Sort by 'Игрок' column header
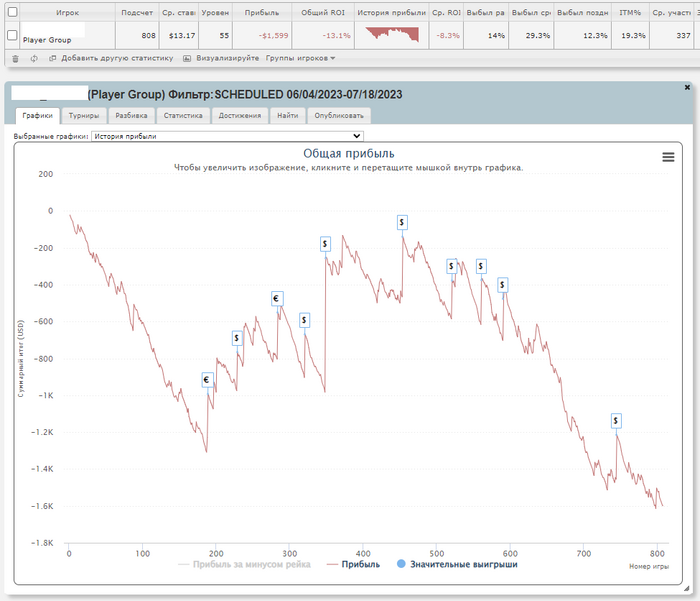The height and width of the screenshot is (601, 700). tap(67, 13)
